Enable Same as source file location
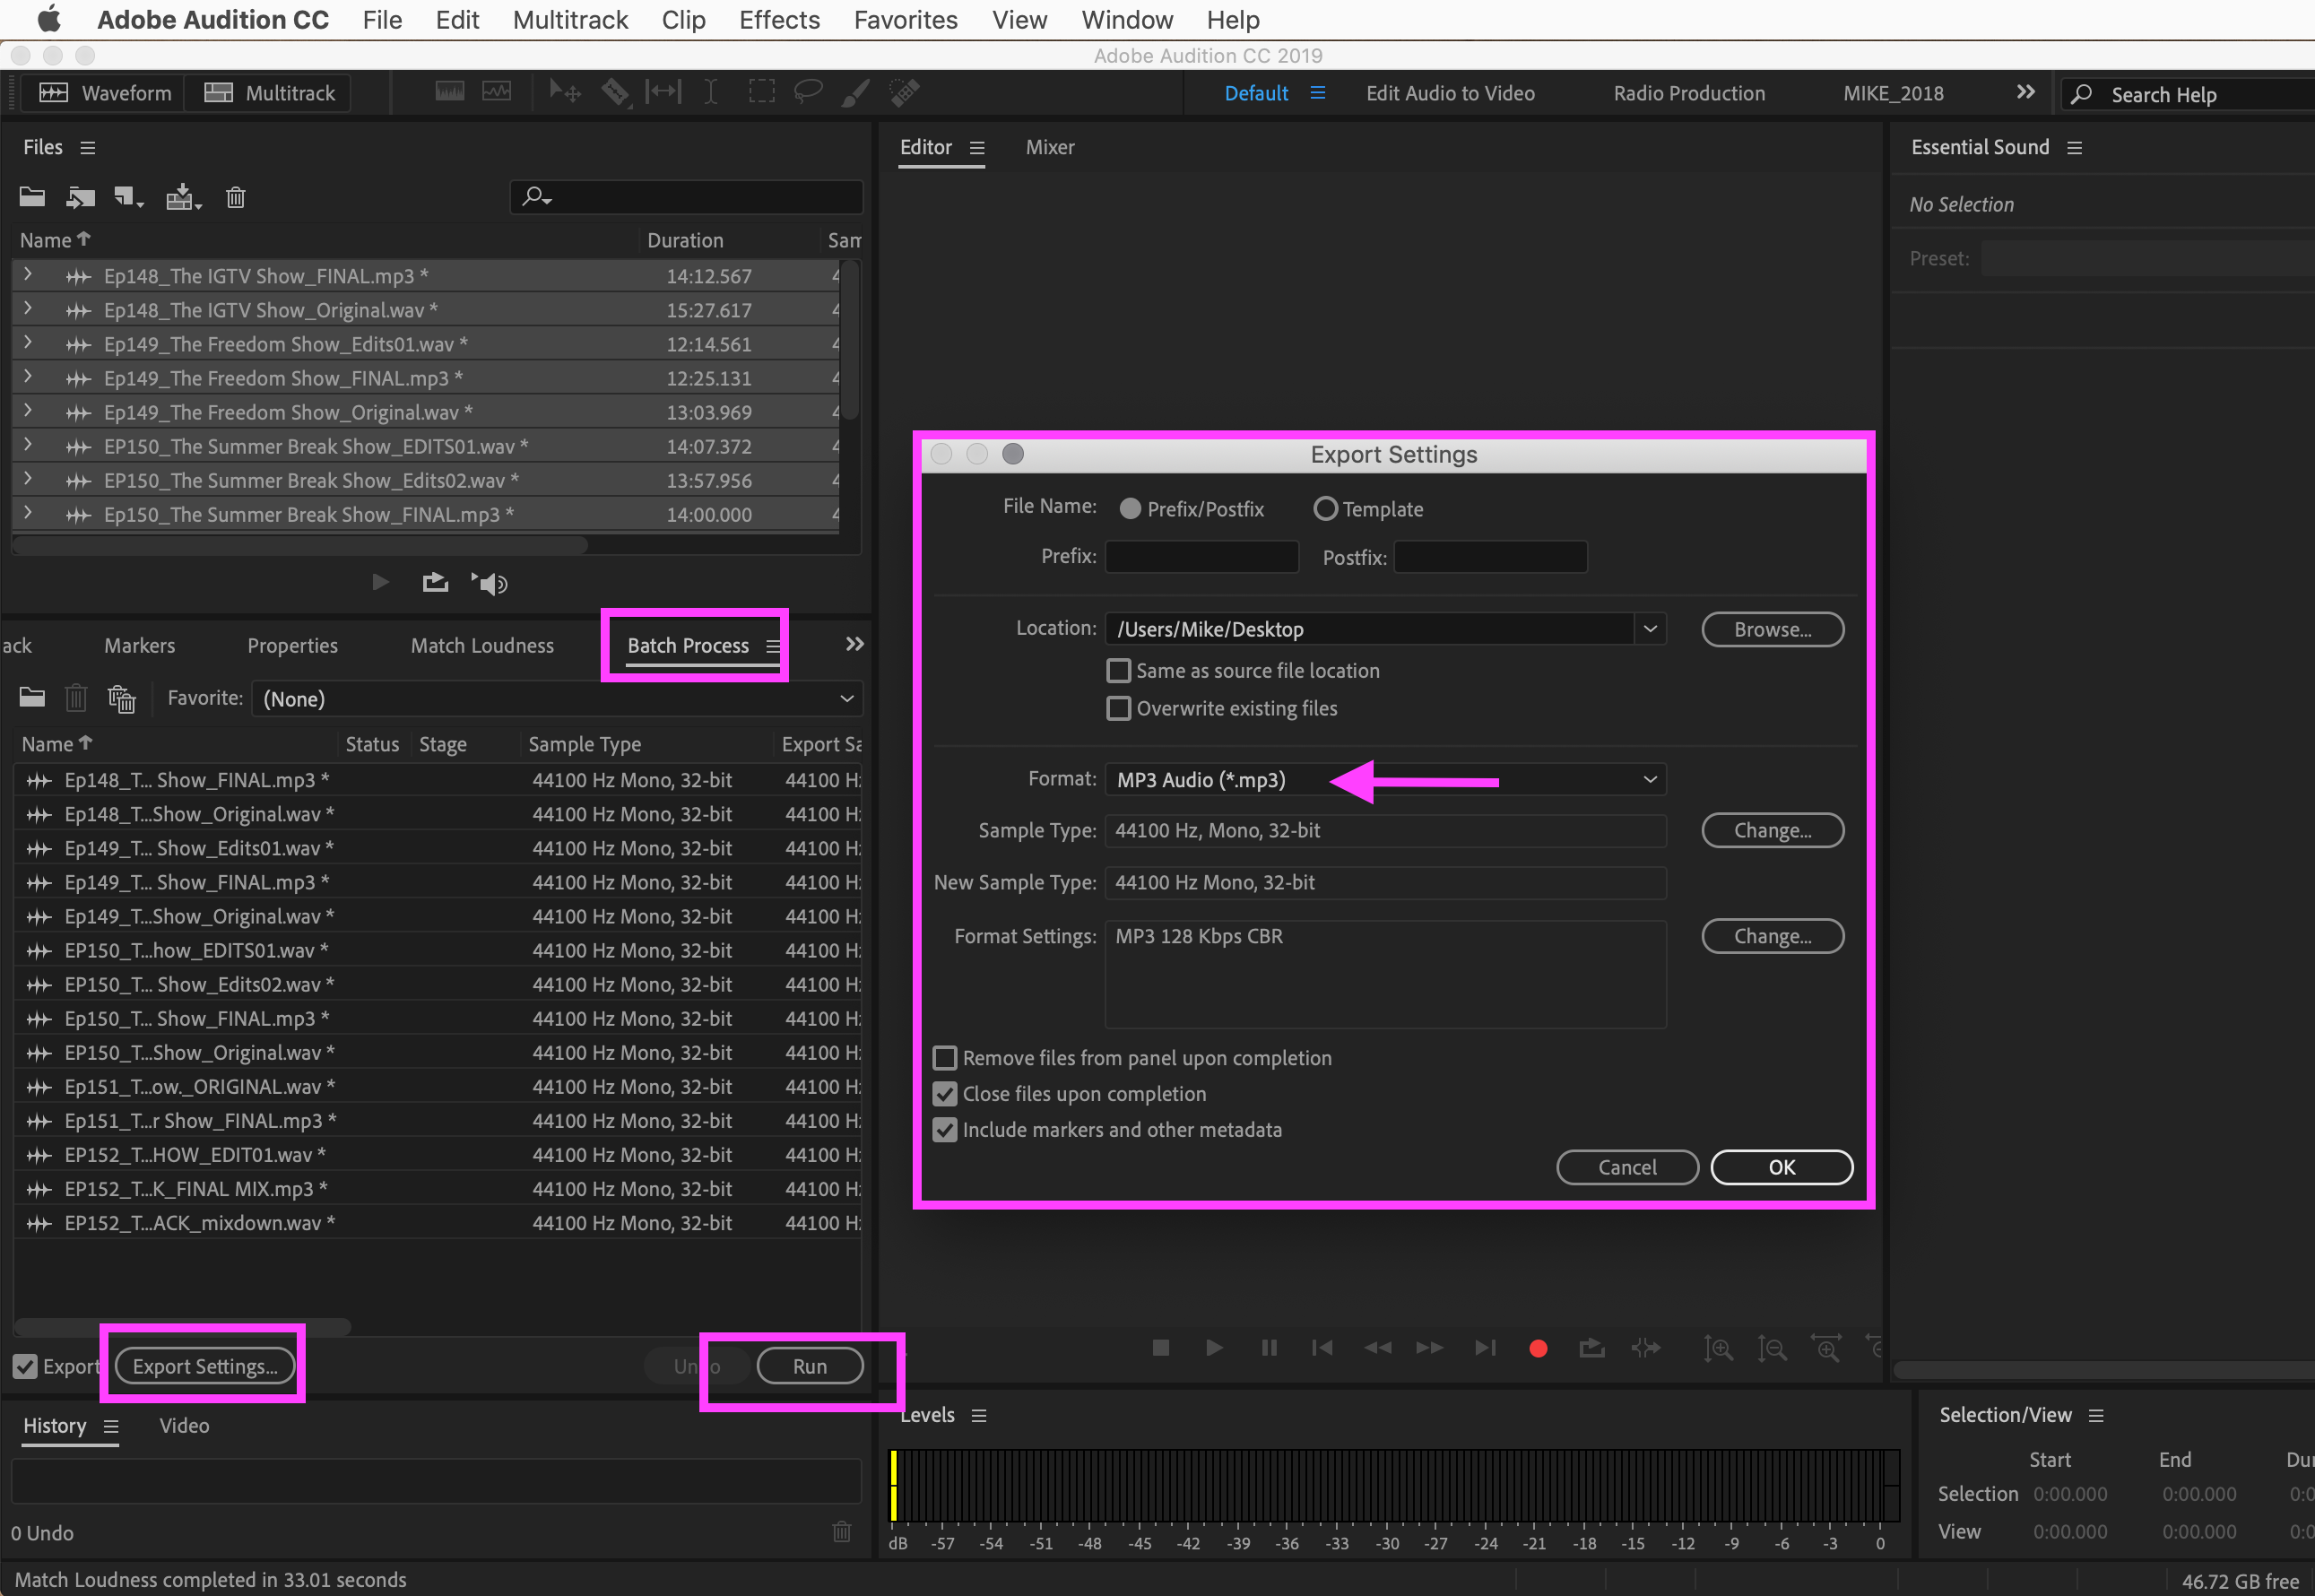Image resolution: width=2315 pixels, height=1596 pixels. [1119, 670]
